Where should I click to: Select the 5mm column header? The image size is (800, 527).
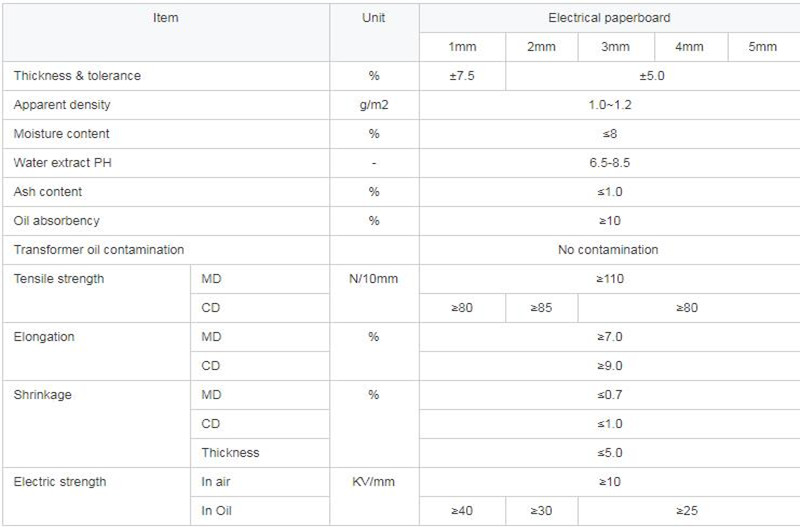(x=762, y=47)
